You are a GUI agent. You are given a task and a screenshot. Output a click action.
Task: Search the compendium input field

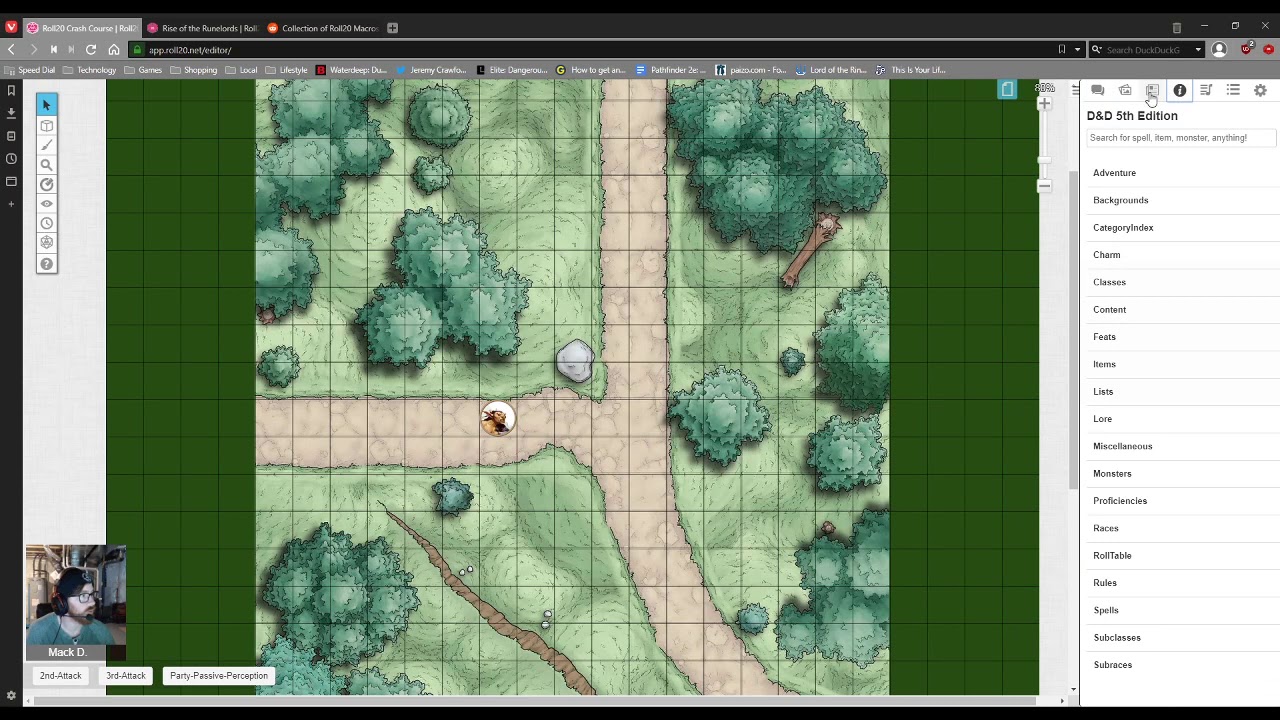point(1180,138)
